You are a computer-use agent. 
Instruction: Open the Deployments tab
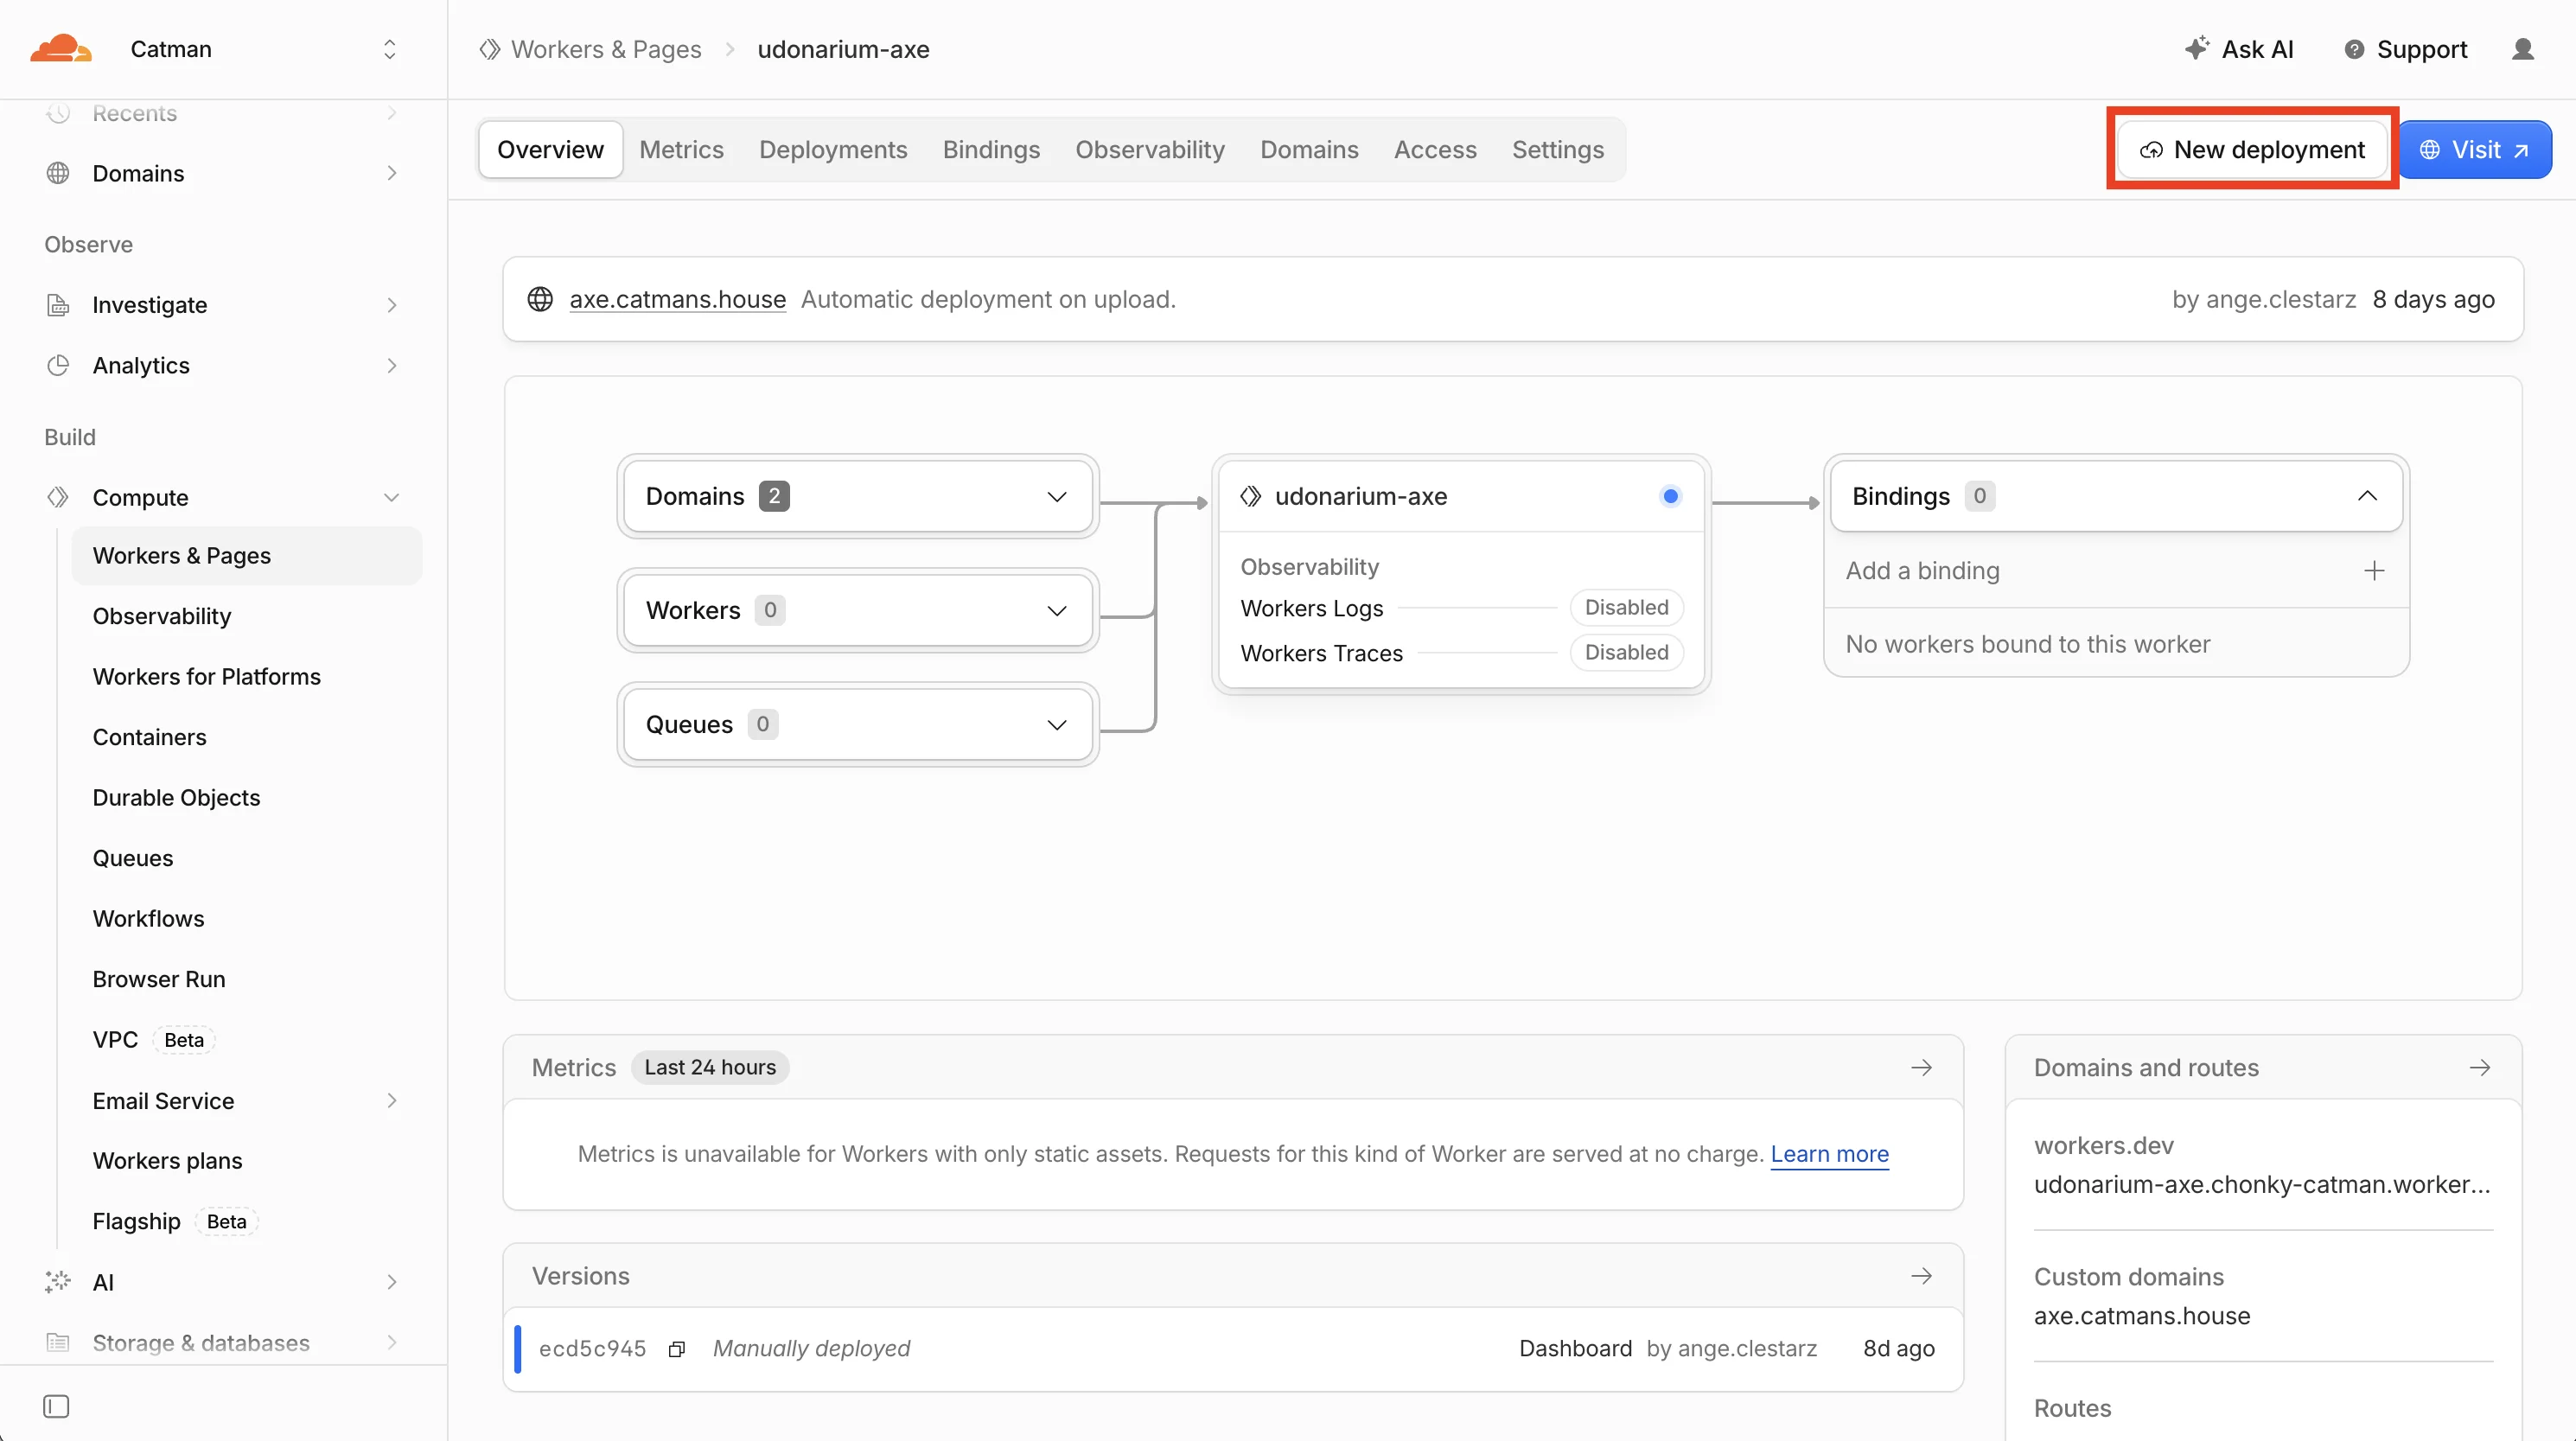[833, 149]
